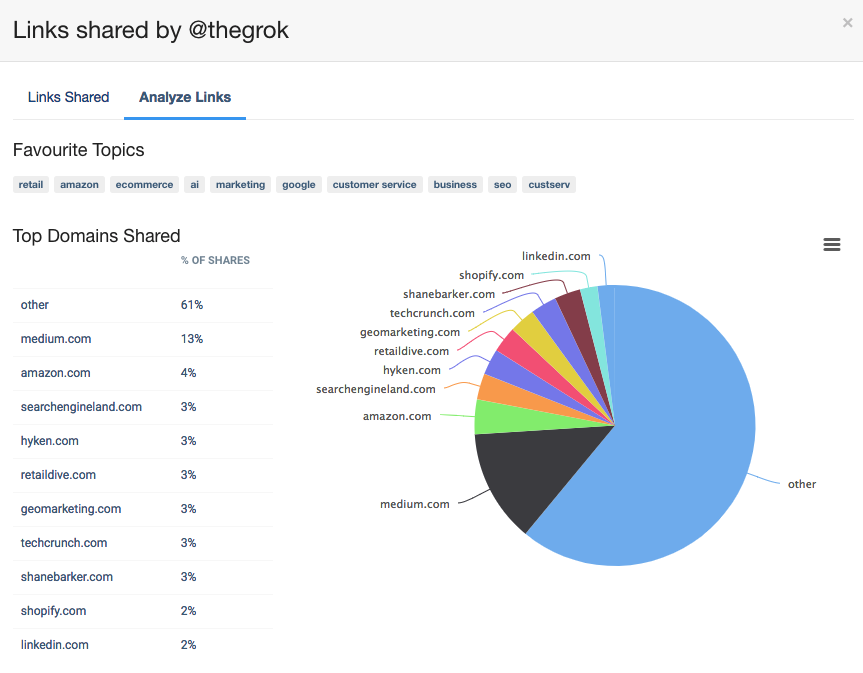The width and height of the screenshot is (863, 673).
Task: Select the seo topic tag
Action: pyautogui.click(x=502, y=184)
